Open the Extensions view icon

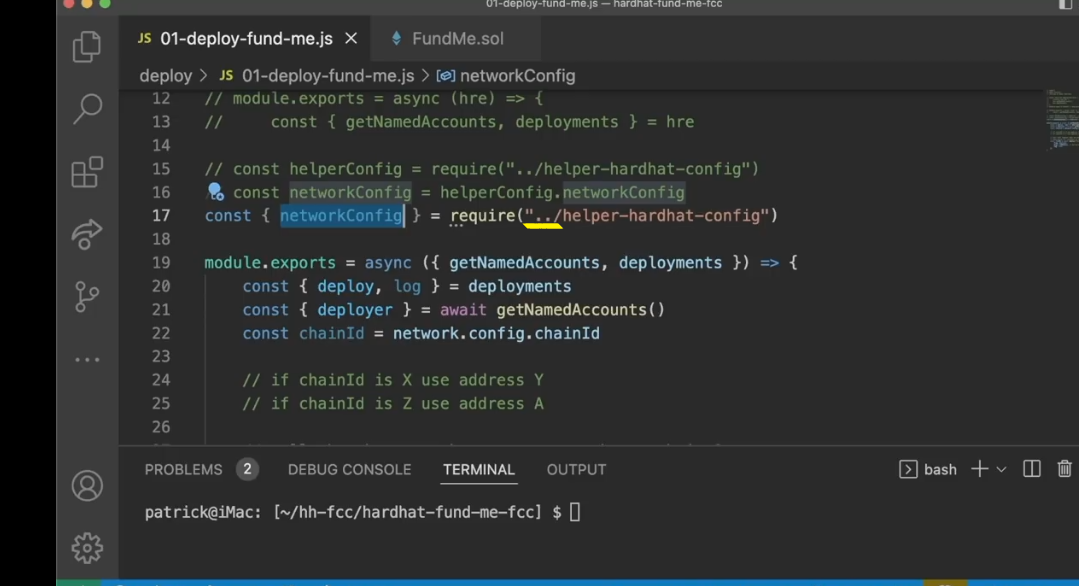87,171
